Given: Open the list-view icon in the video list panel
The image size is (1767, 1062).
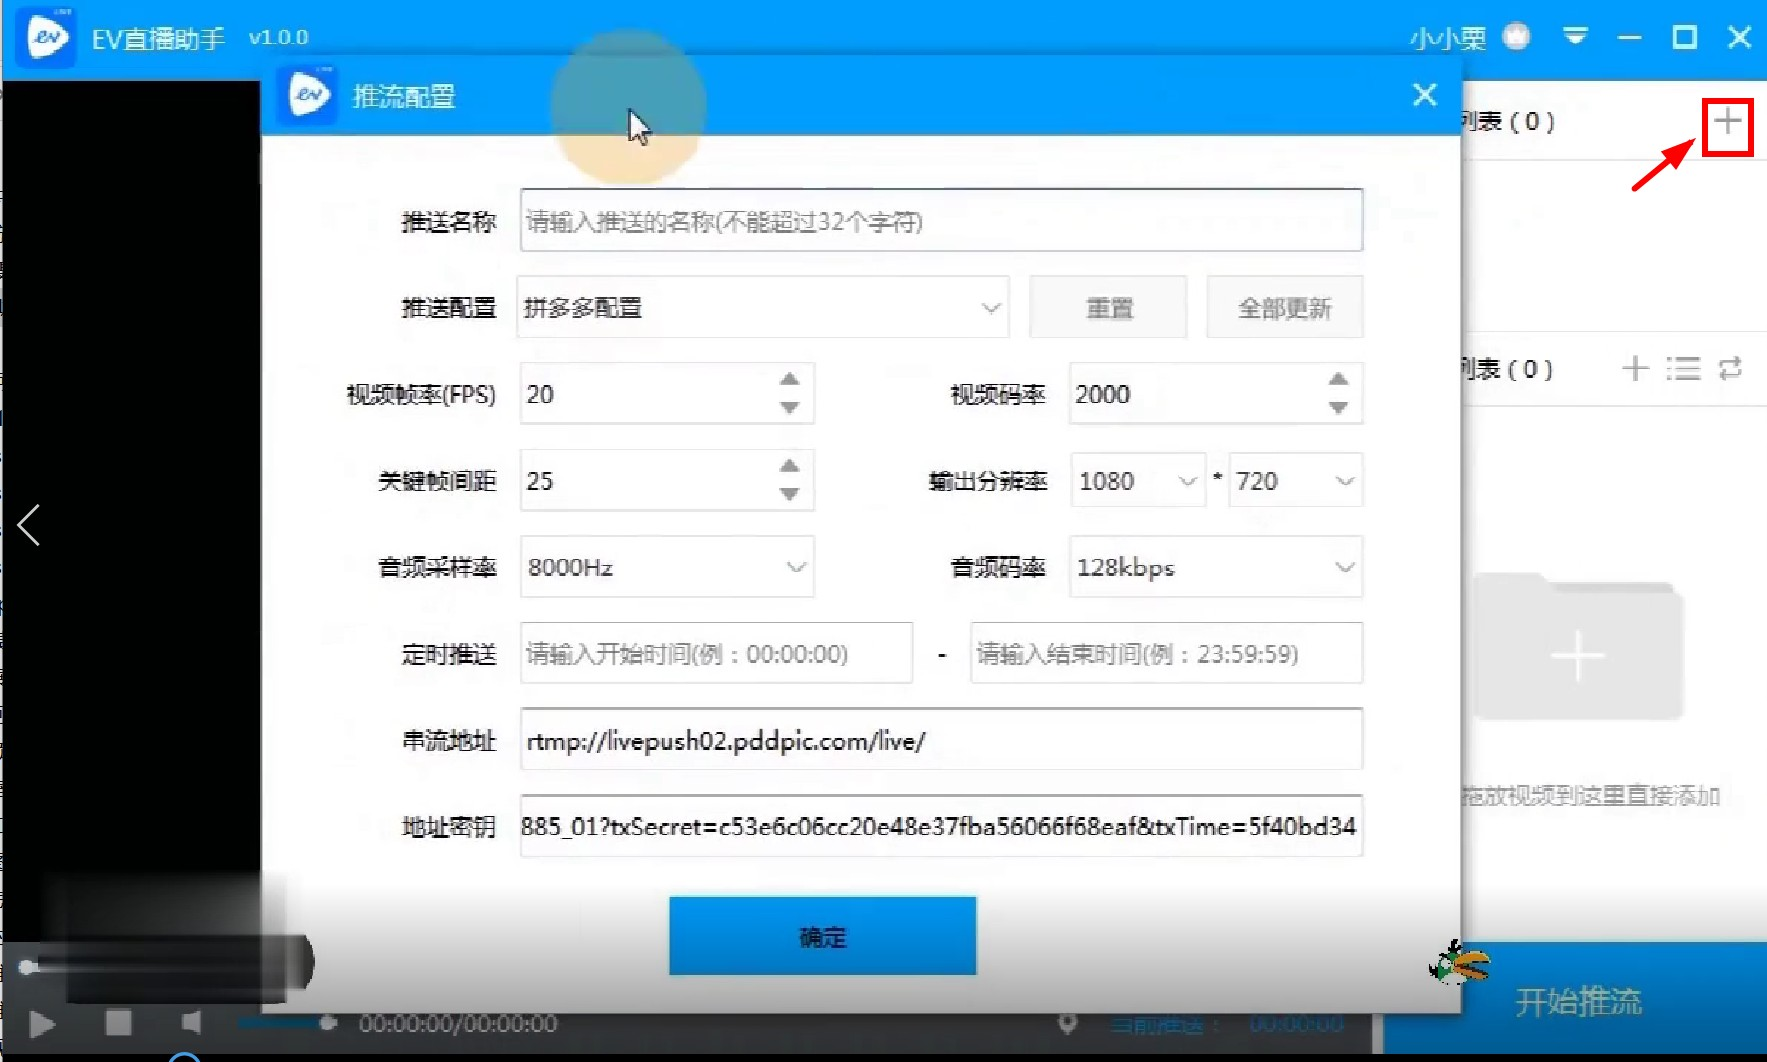Looking at the screenshot, I should (1685, 369).
